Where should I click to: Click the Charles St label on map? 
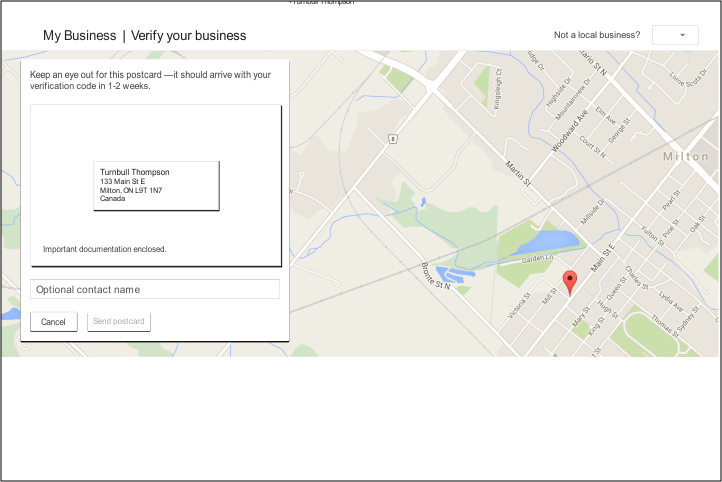tap(637, 278)
